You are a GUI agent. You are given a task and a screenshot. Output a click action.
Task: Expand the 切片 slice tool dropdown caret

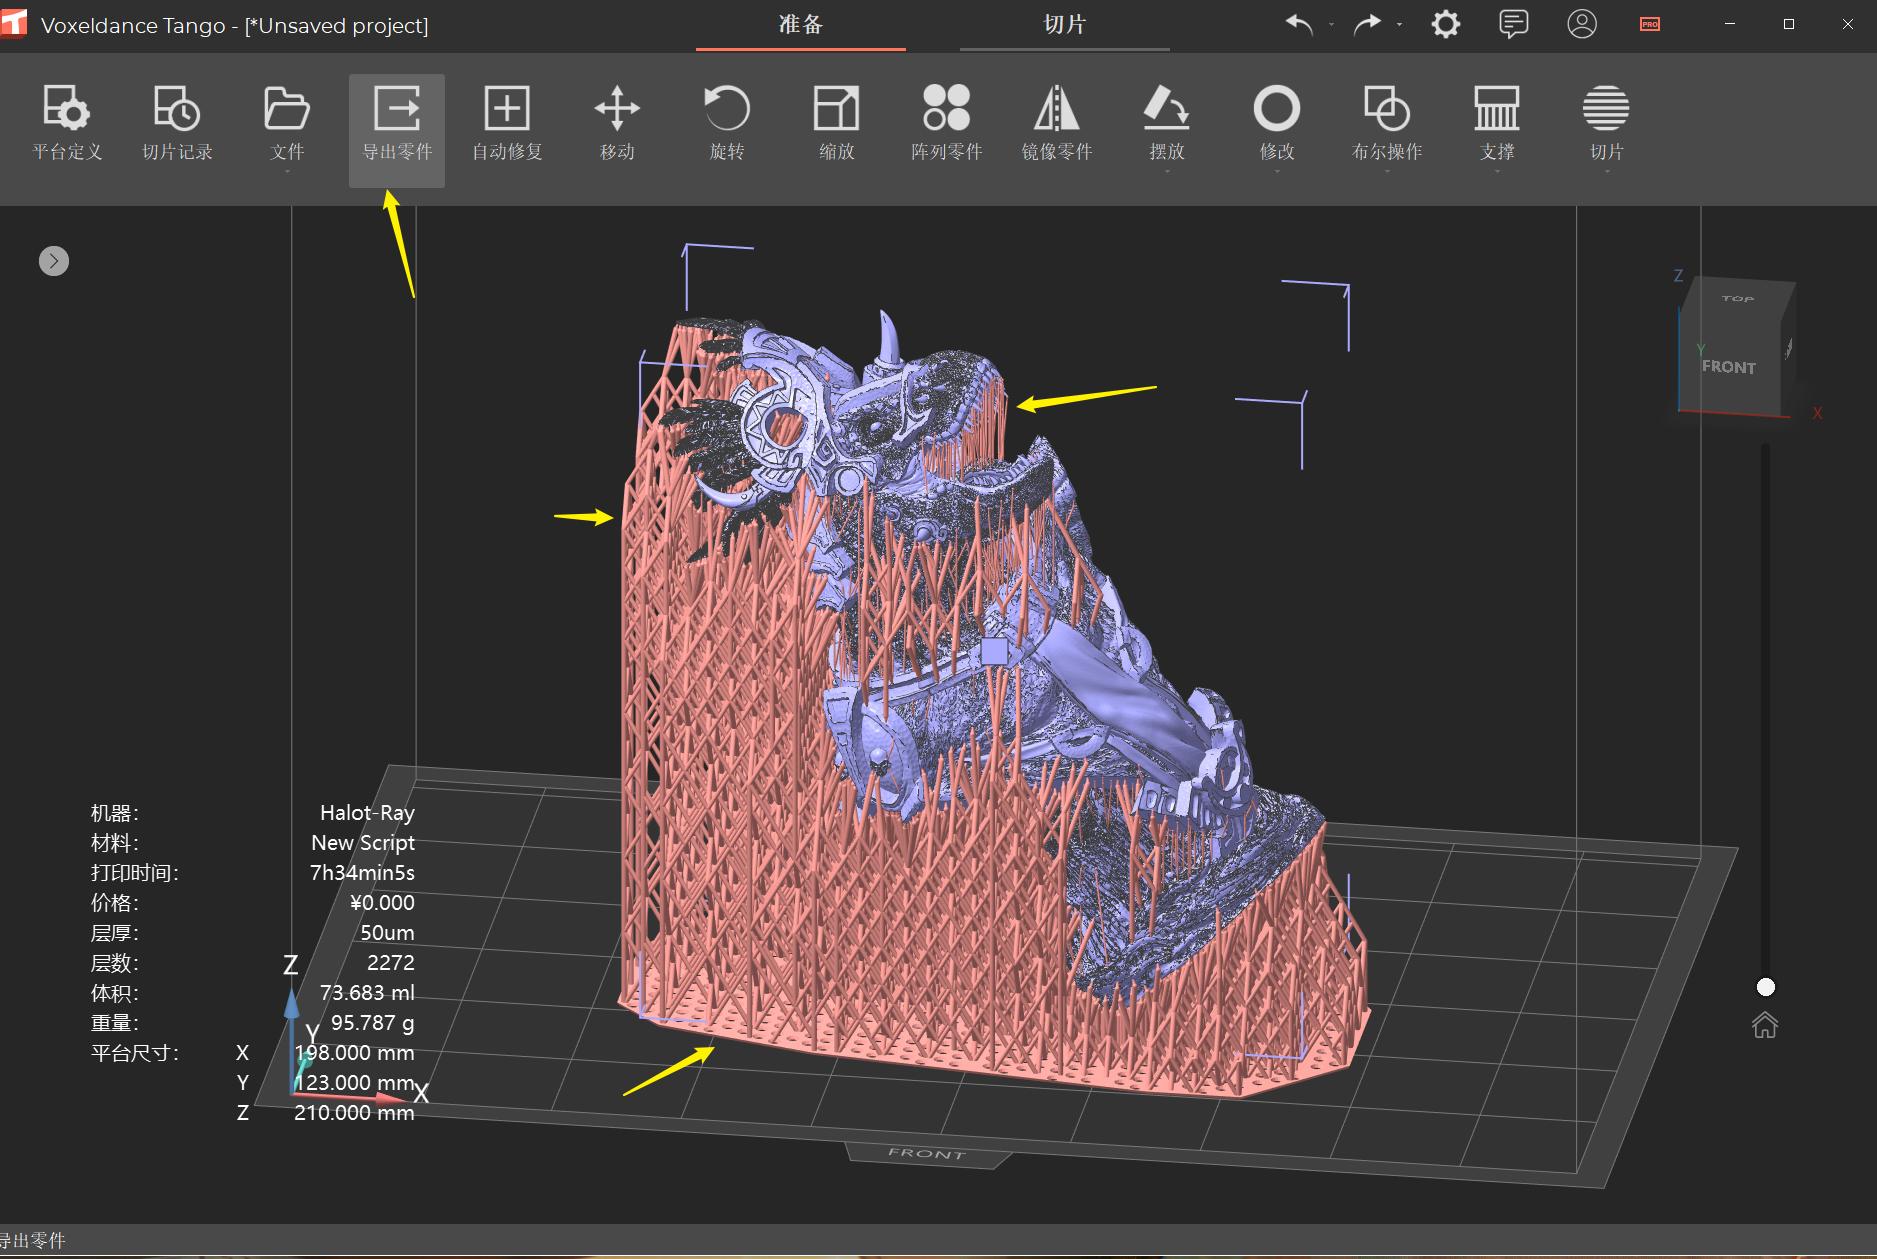1607,170
